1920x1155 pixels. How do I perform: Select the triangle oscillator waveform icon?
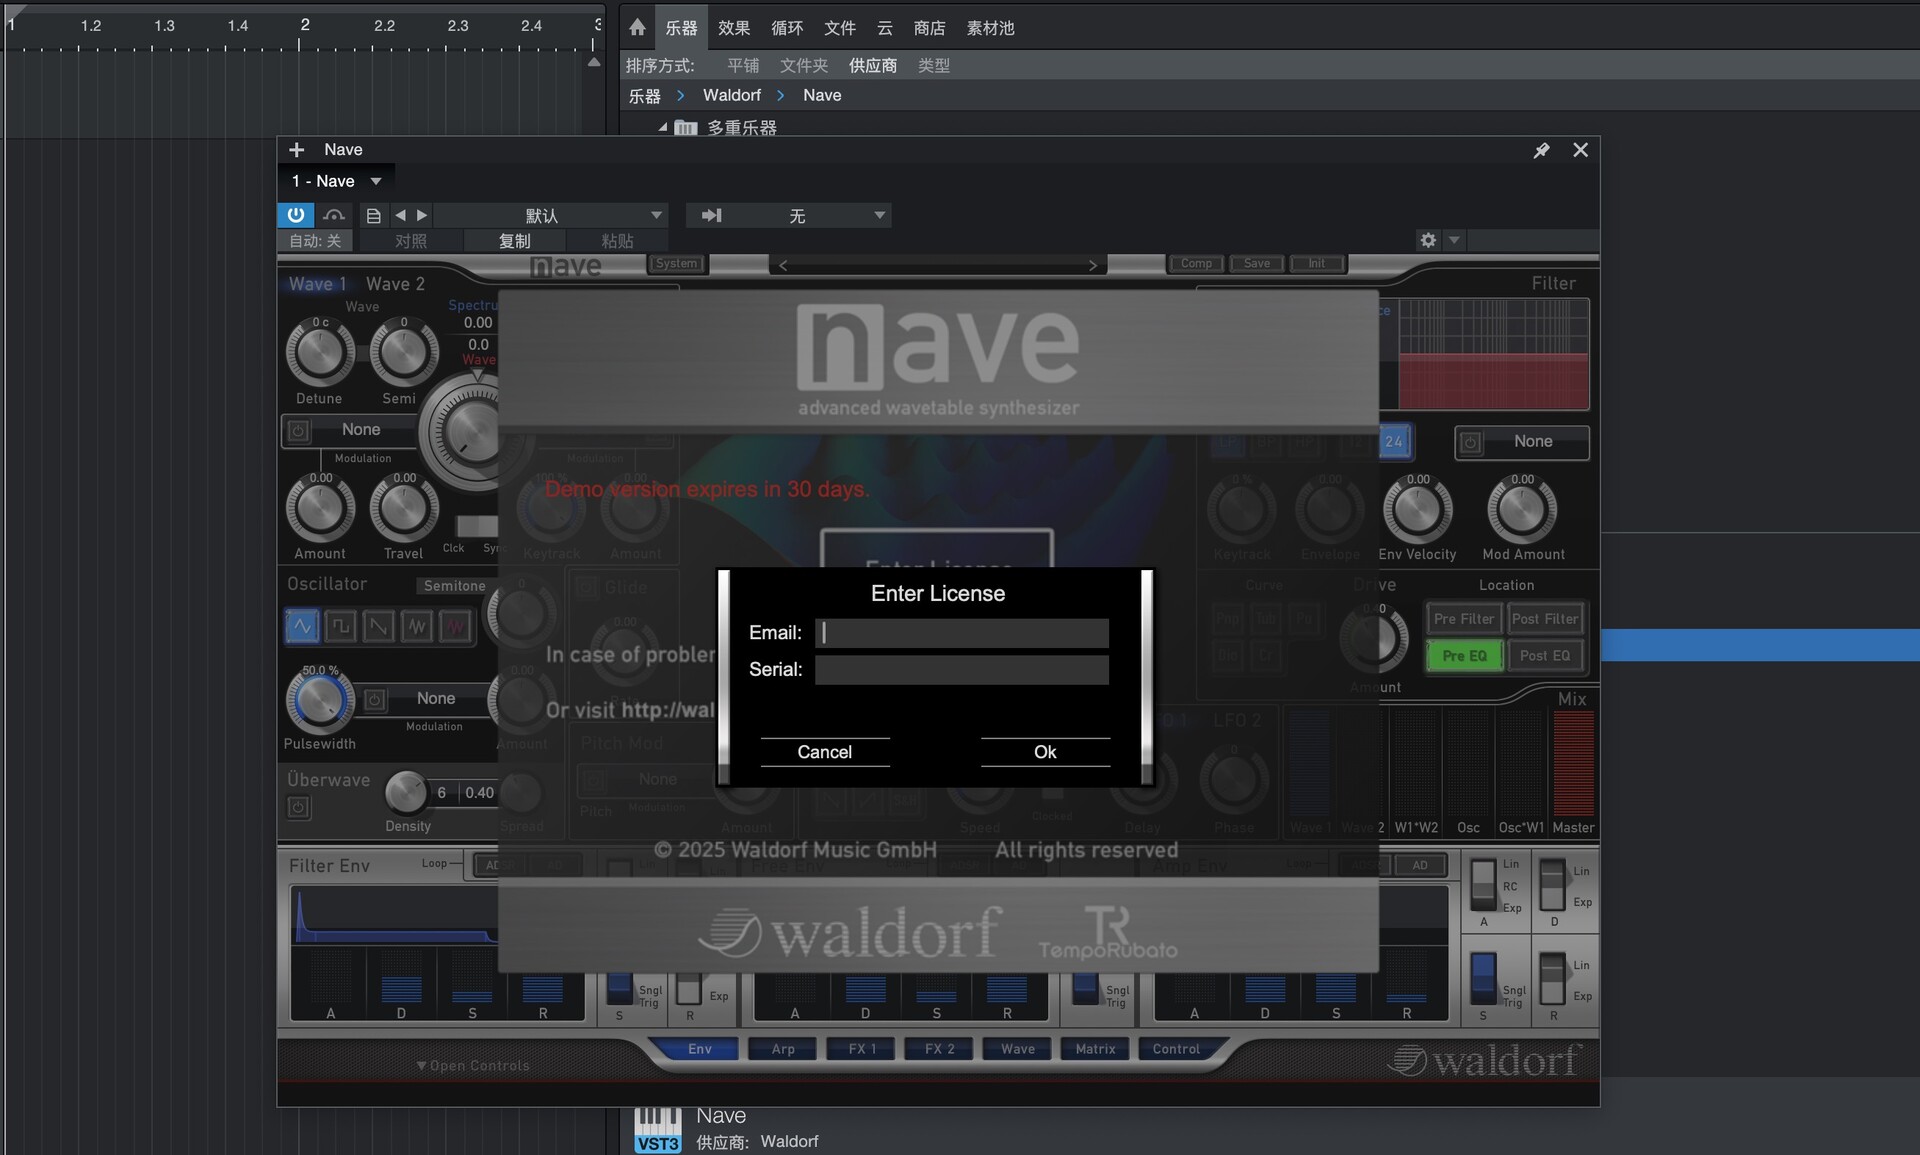[417, 627]
